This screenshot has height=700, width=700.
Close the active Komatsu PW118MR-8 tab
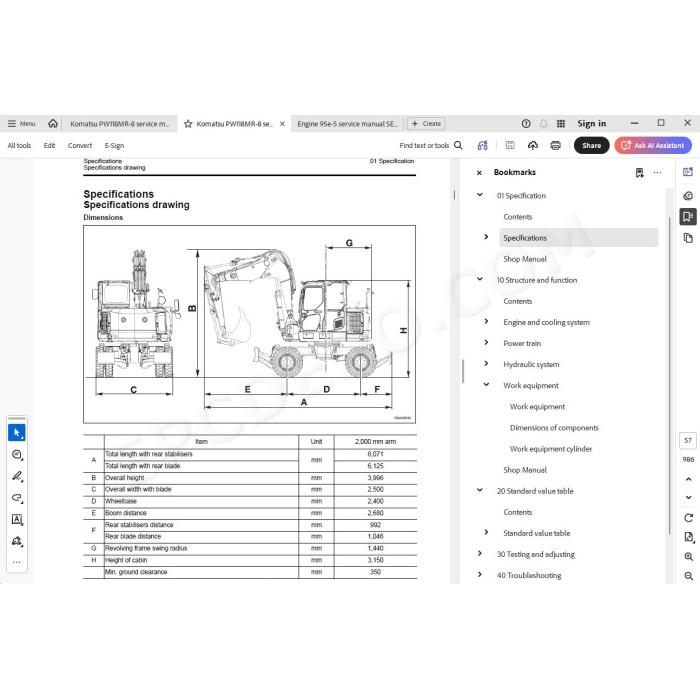coord(282,124)
